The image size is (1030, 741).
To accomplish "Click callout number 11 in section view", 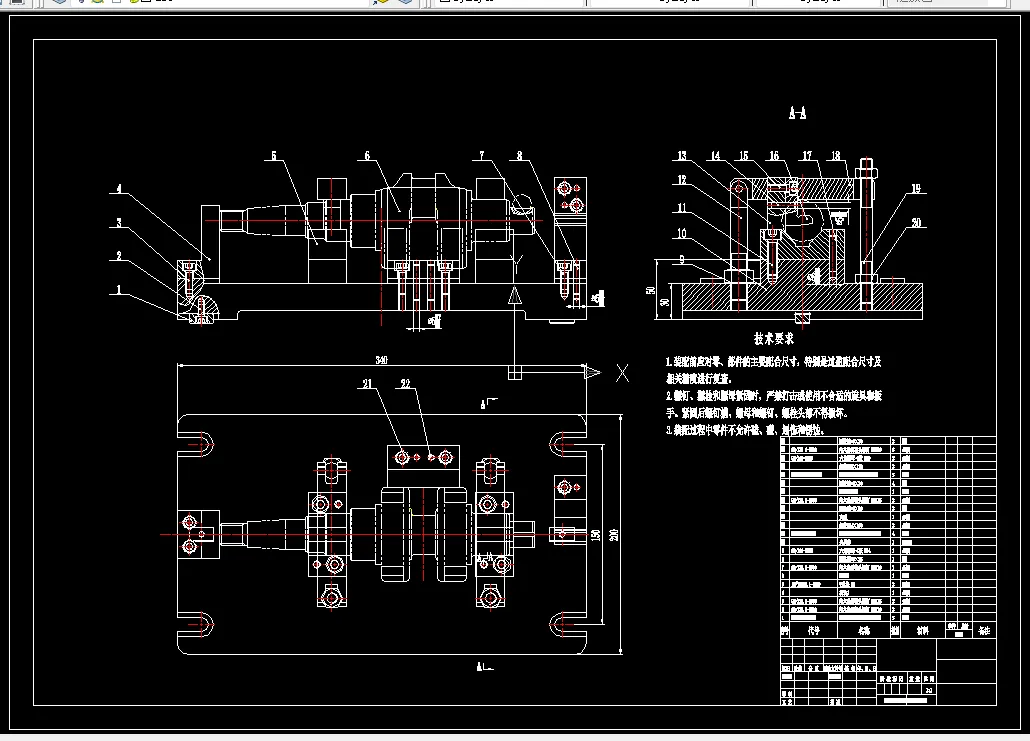I will (682, 208).
